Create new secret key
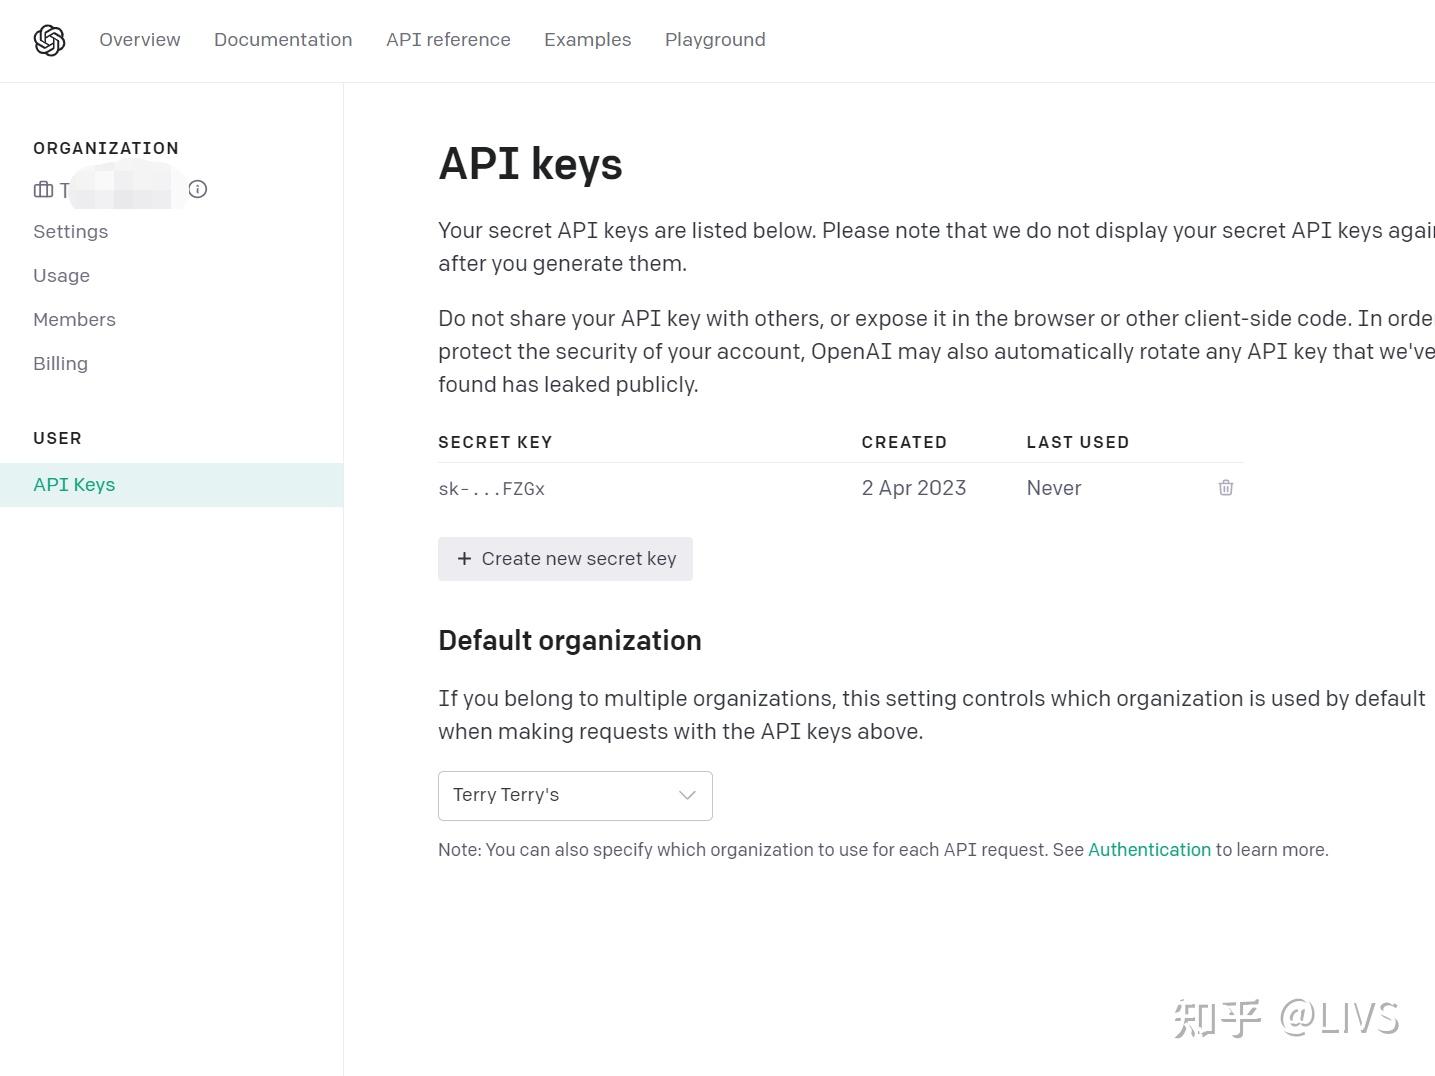1435x1076 pixels. 565,559
